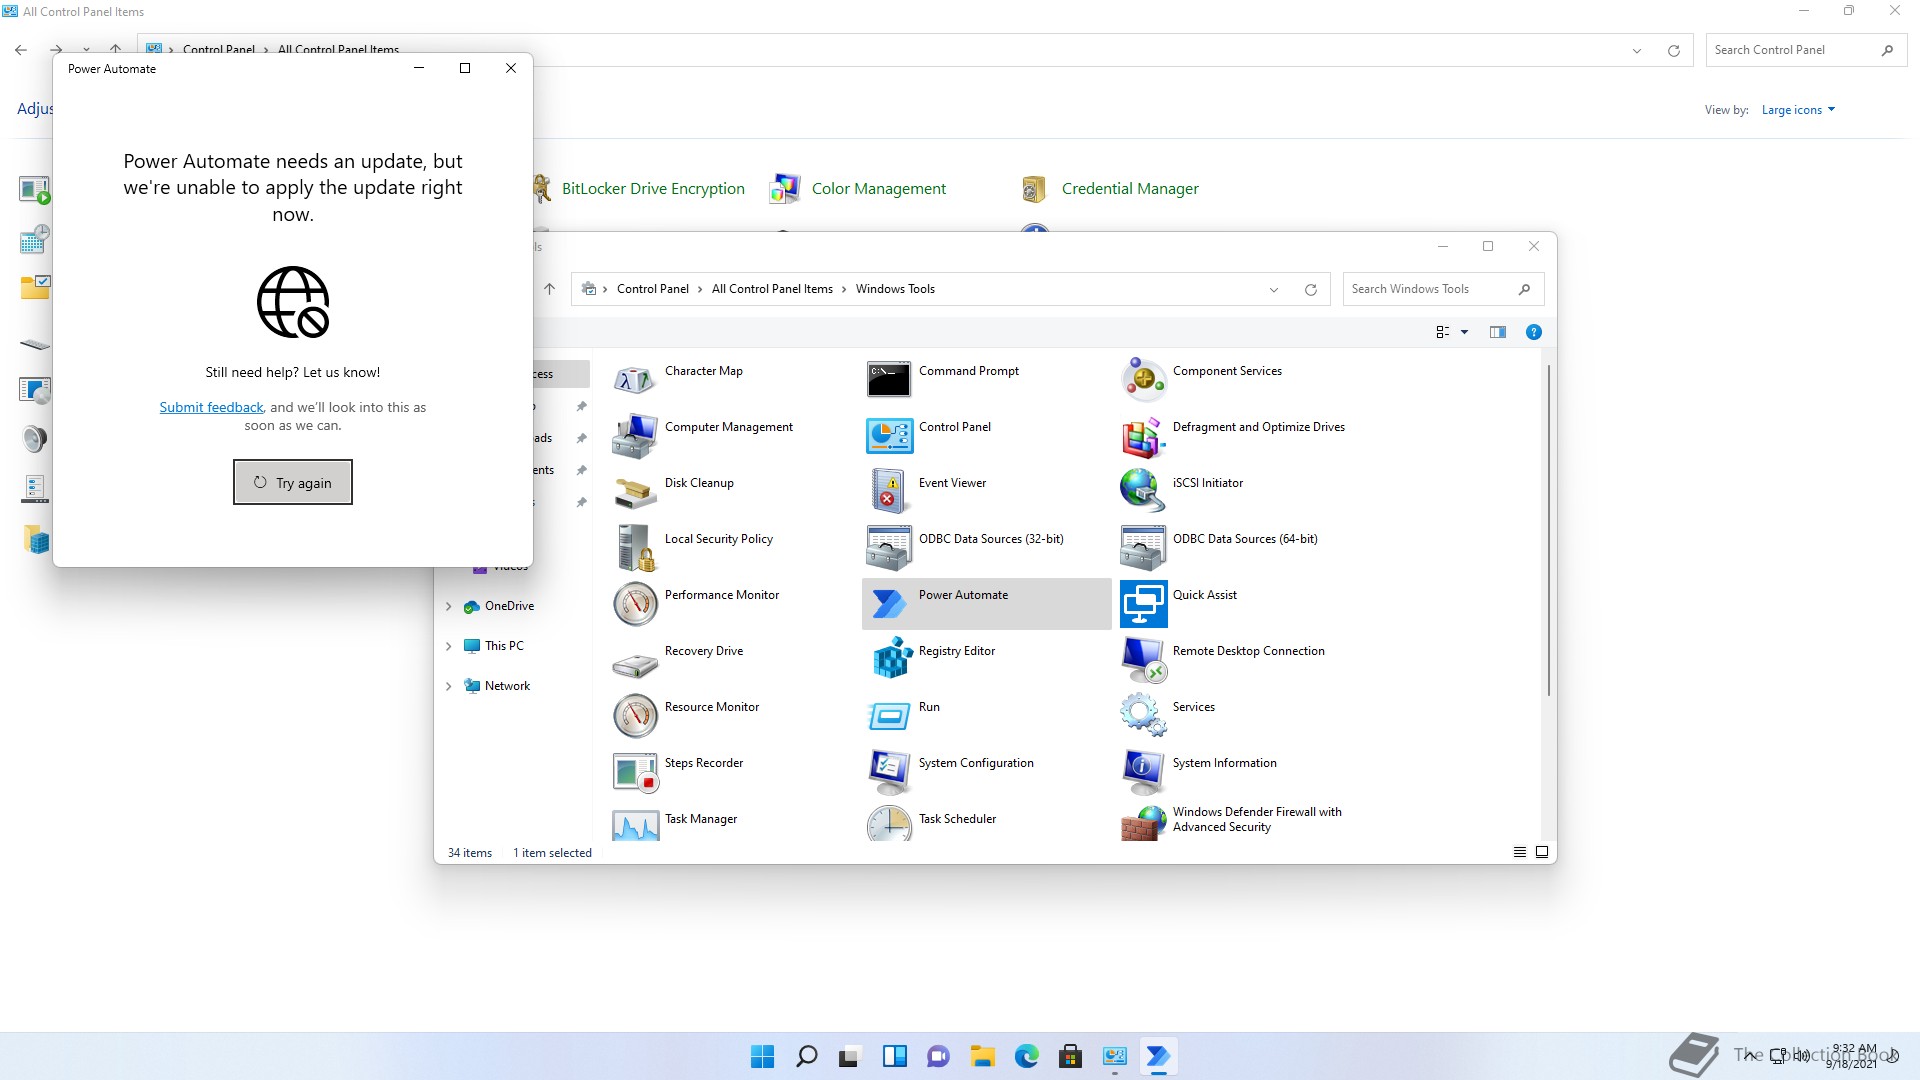Image resolution: width=1920 pixels, height=1080 pixels.
Task: Open Remote Desktop Connection icon
Action: (x=1143, y=660)
